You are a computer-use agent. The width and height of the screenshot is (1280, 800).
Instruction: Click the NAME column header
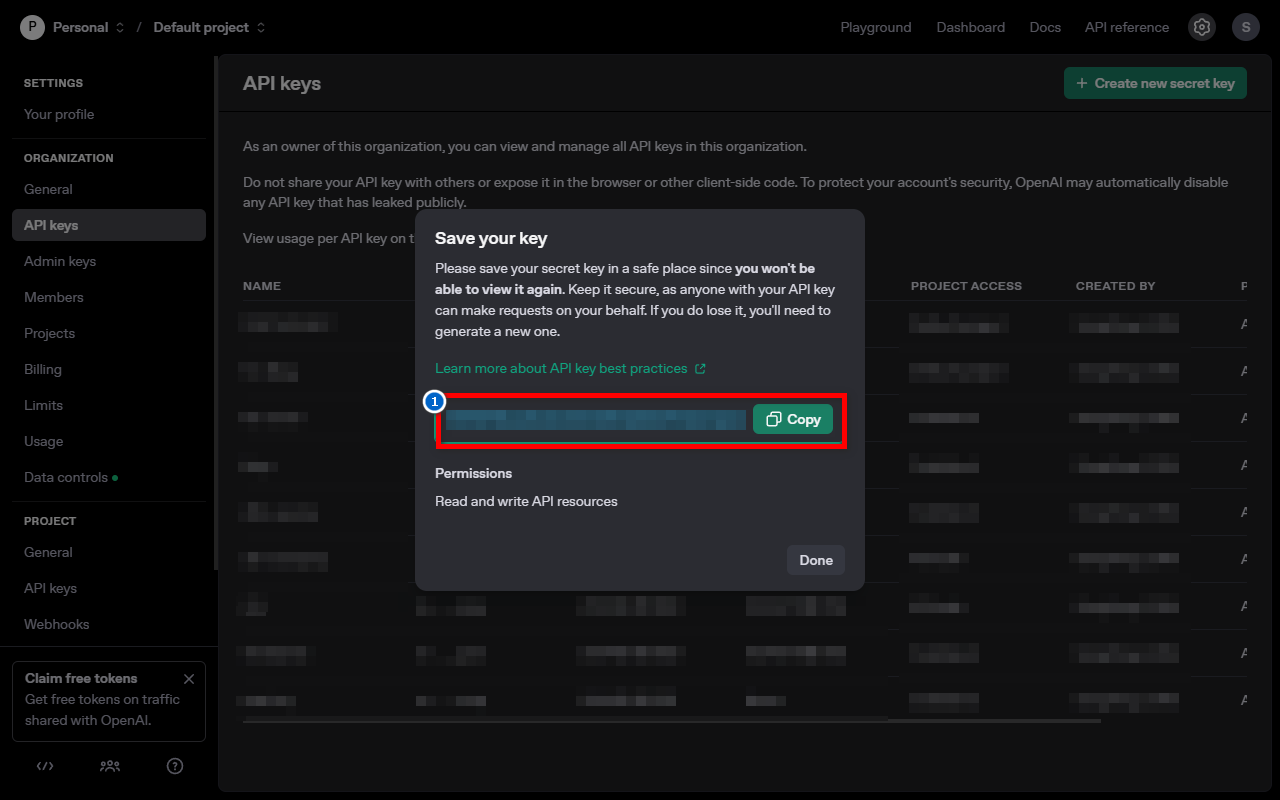click(x=262, y=286)
